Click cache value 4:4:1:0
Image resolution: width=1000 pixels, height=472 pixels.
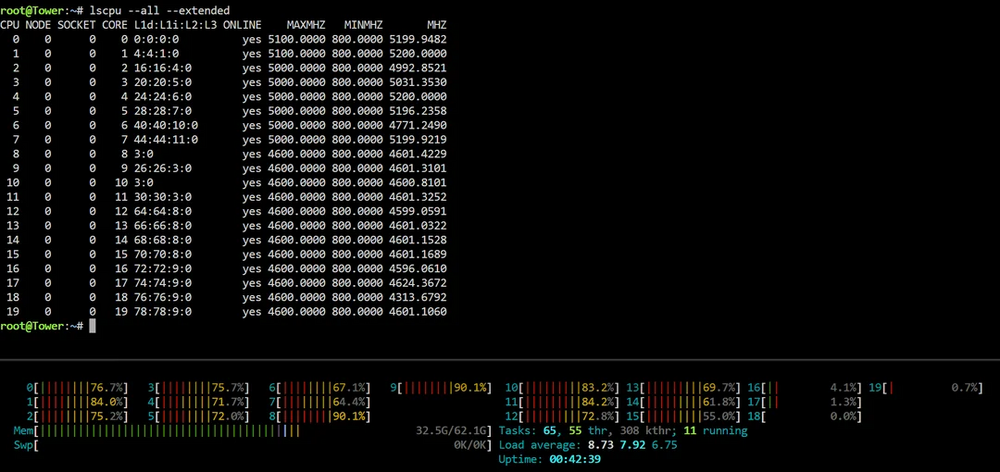(156, 54)
